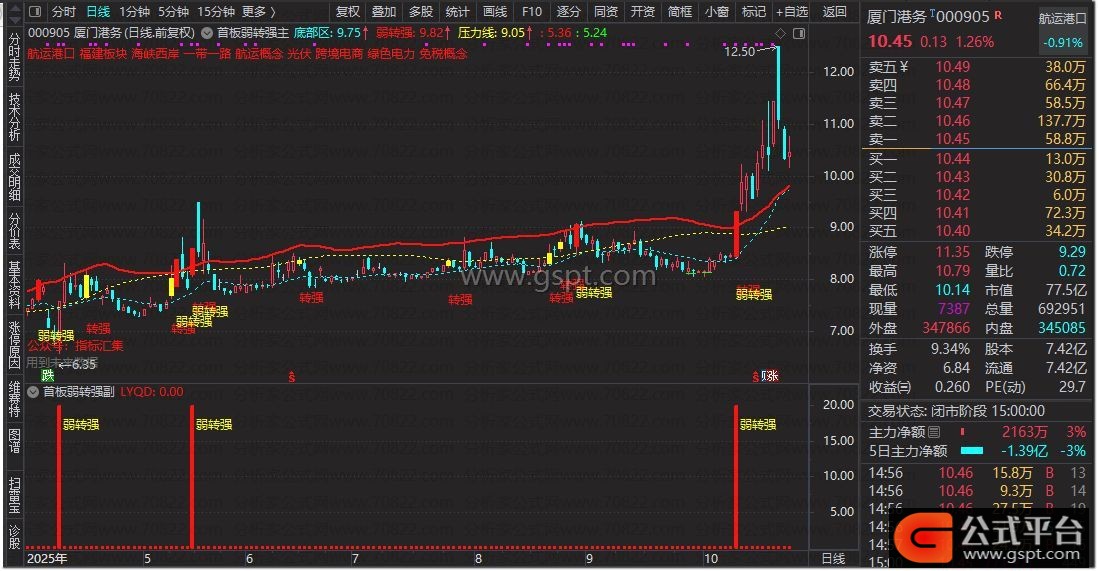Click the rectangle icon beside the diamond
The width and height of the screenshot is (1099, 571).
click(x=797, y=34)
